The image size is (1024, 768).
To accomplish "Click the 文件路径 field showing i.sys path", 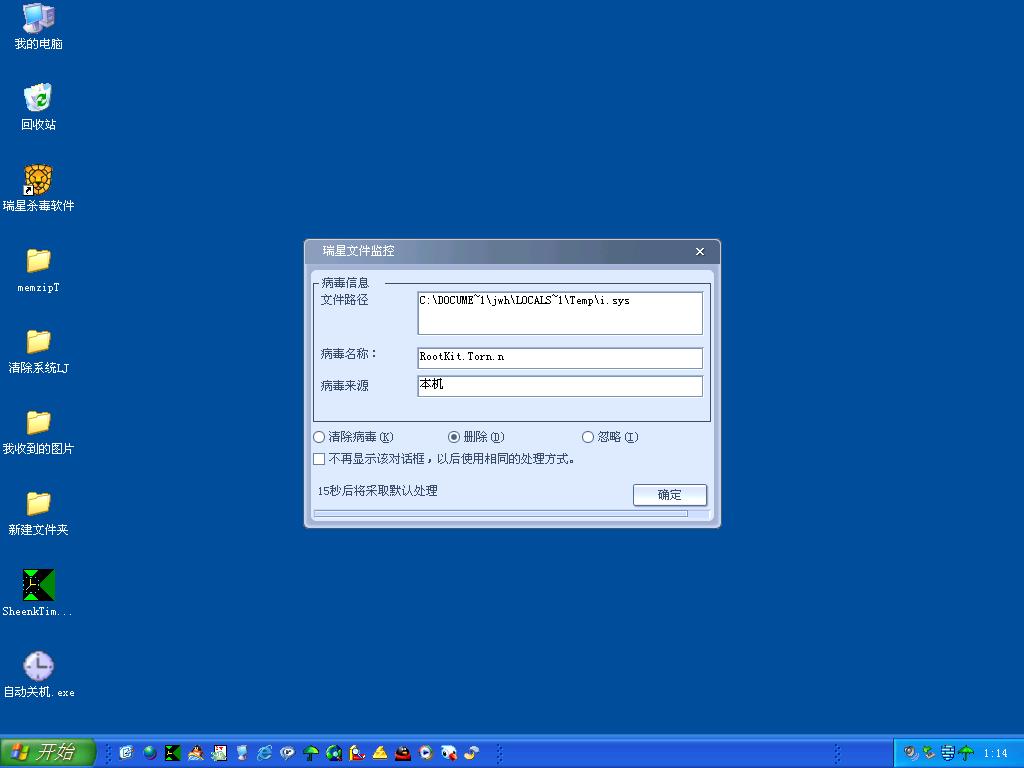I will point(560,313).
